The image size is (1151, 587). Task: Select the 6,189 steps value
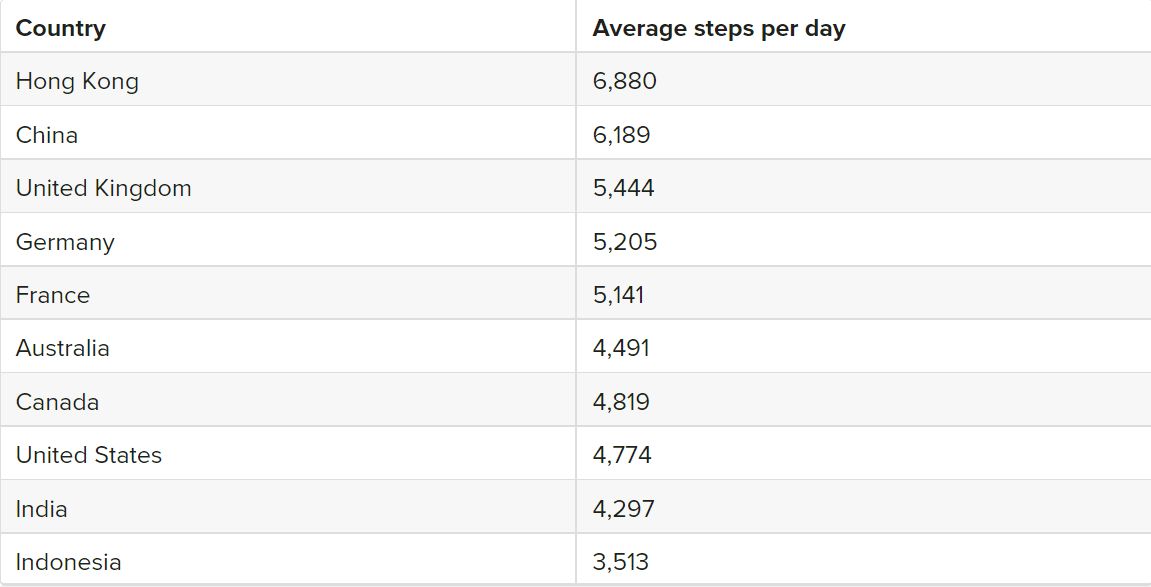tap(622, 135)
